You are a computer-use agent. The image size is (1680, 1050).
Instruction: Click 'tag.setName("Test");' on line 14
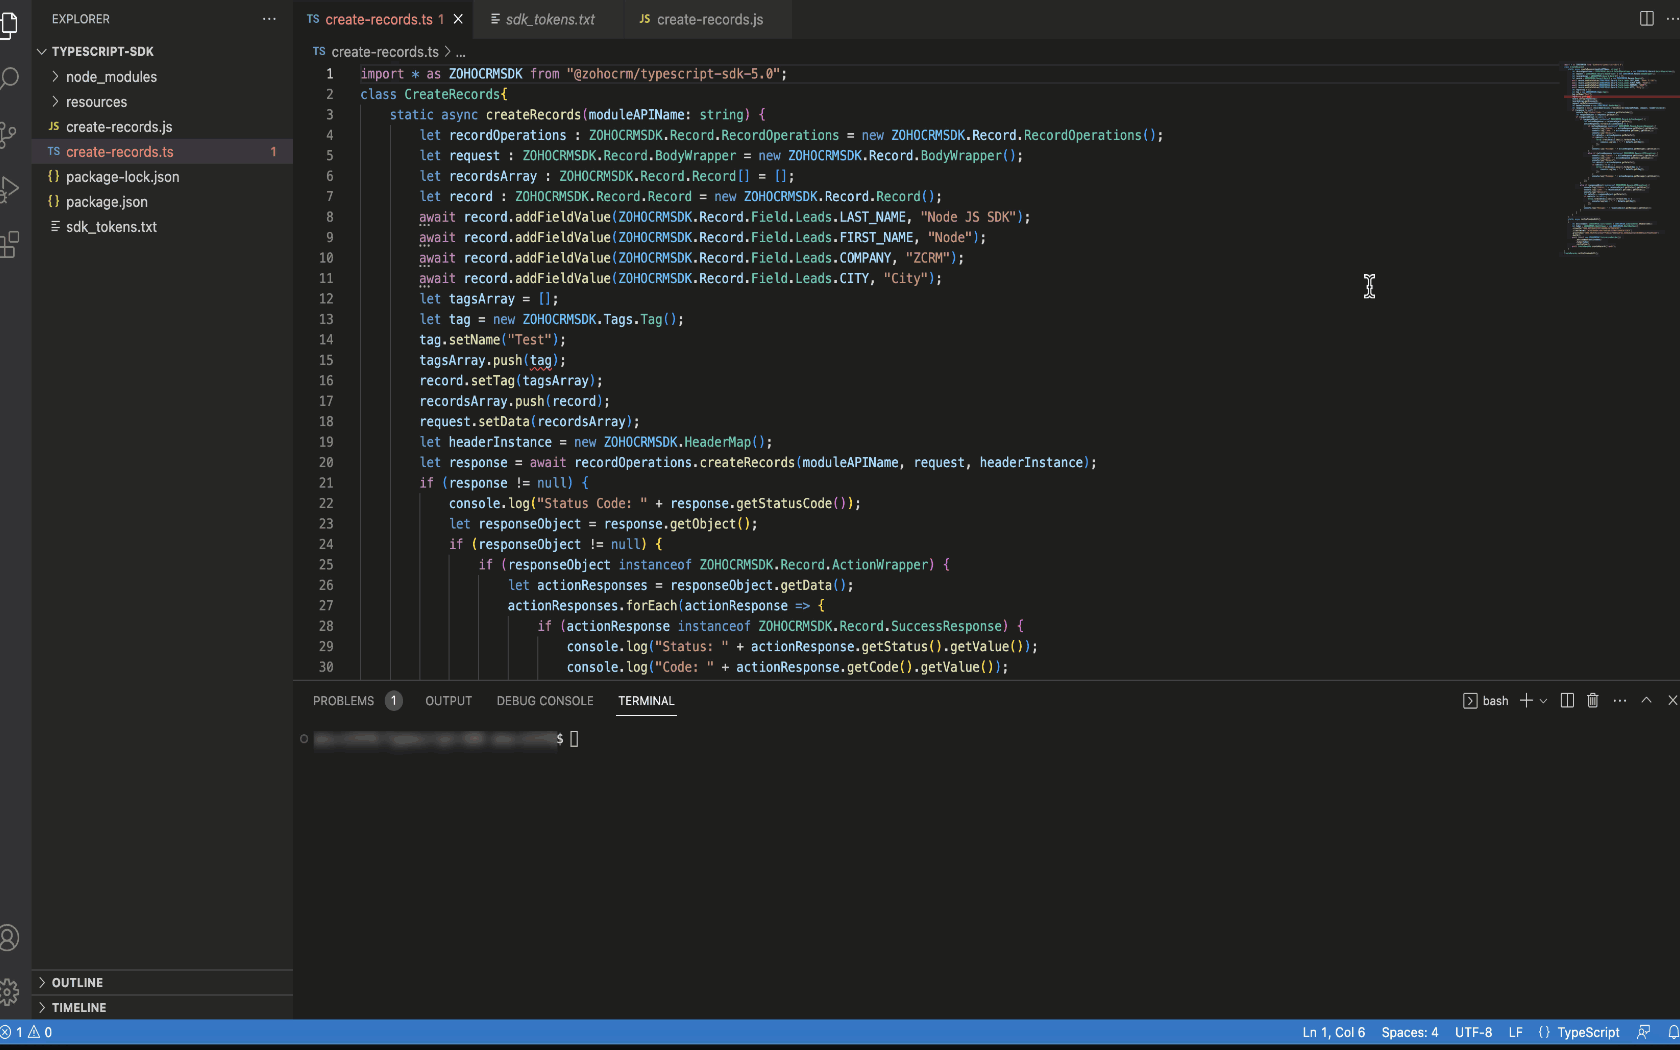pyautogui.click(x=492, y=340)
